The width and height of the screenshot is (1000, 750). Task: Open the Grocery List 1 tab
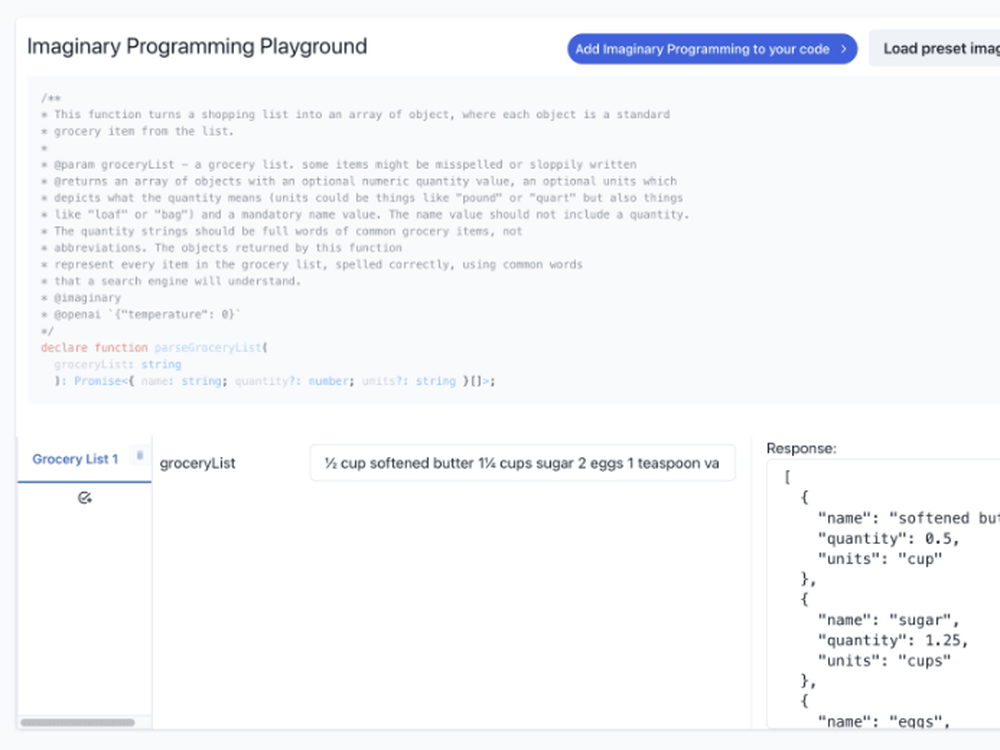75,459
